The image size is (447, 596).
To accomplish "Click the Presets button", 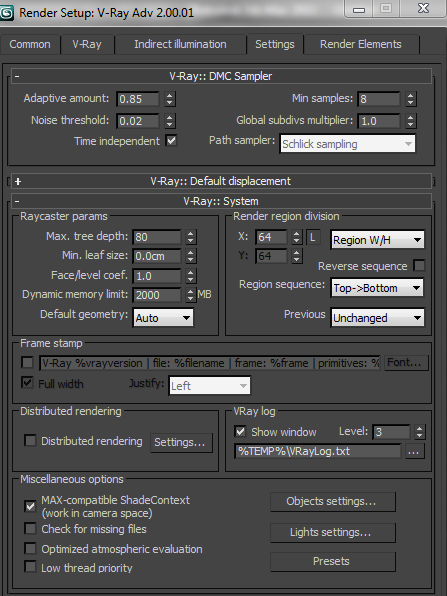I will [x=333, y=561].
